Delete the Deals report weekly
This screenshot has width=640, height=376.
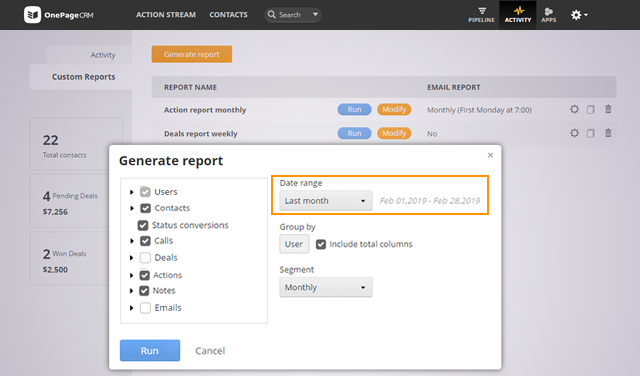pos(608,133)
